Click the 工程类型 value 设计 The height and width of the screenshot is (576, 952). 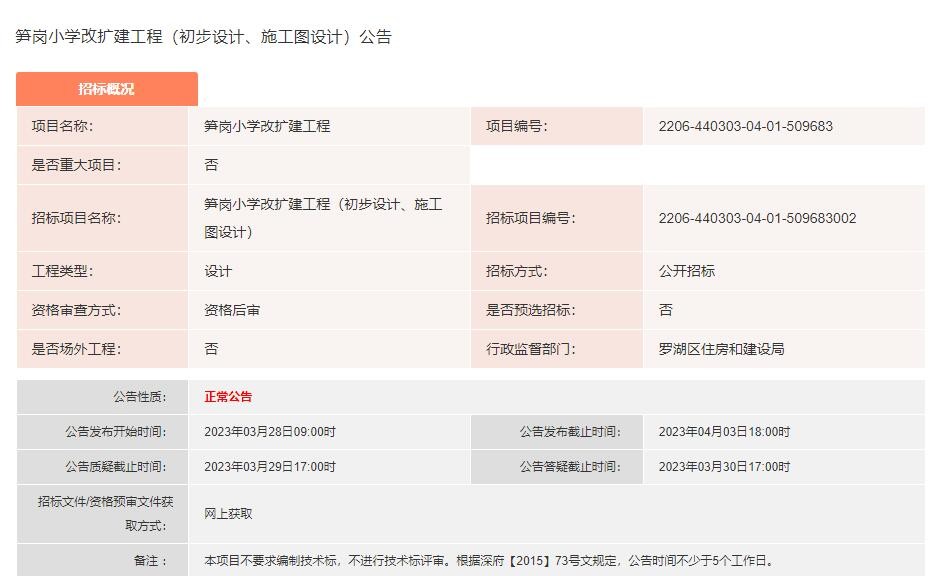[218, 271]
